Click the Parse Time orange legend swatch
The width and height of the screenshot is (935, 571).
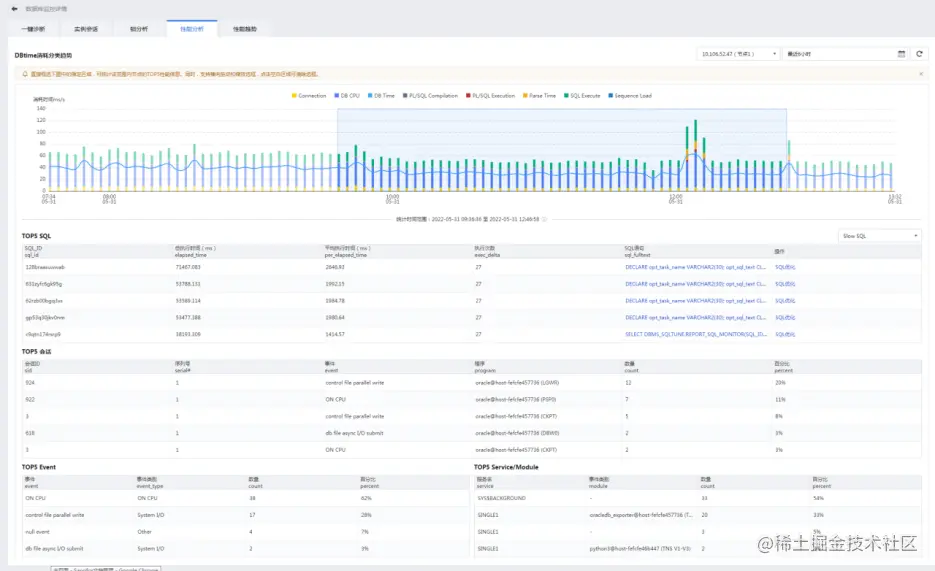(x=525, y=95)
